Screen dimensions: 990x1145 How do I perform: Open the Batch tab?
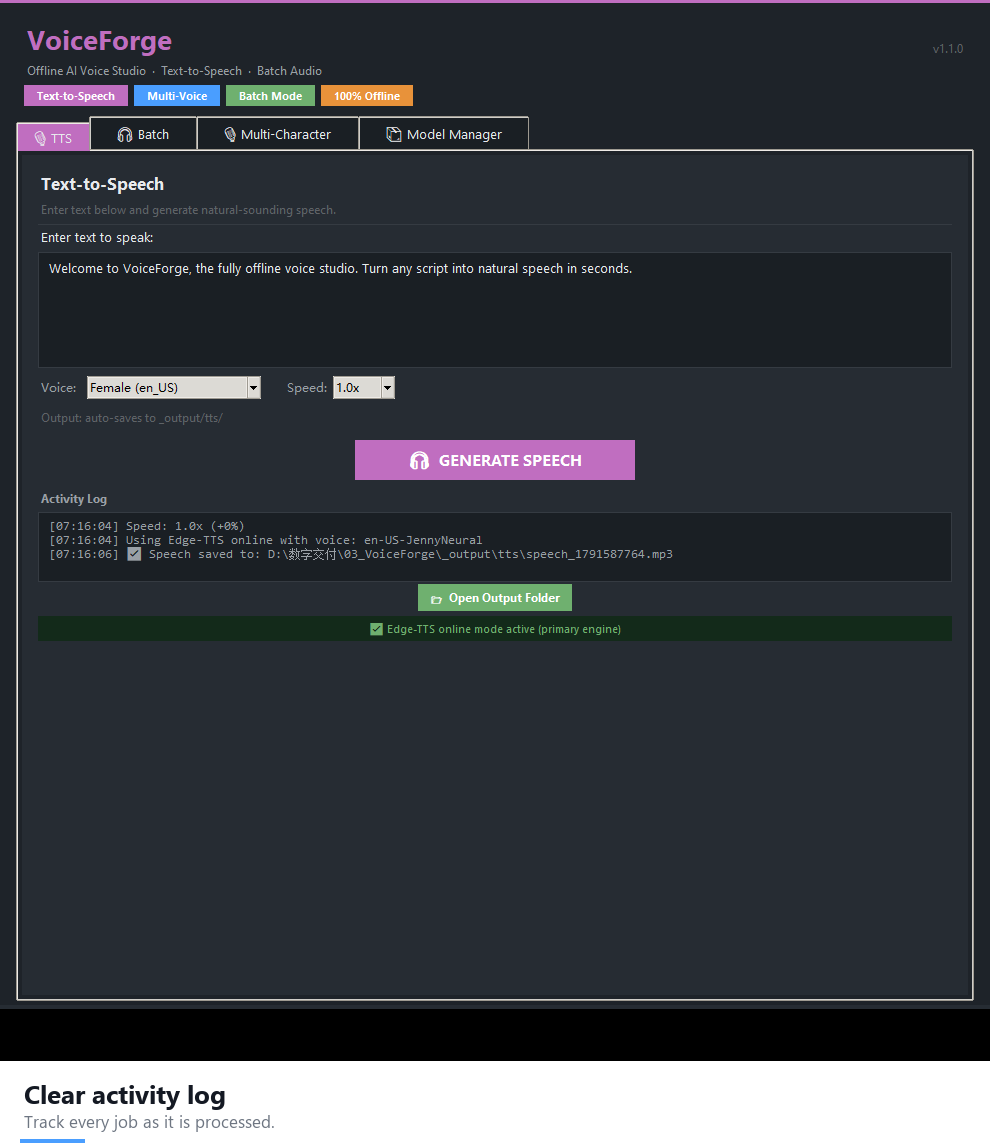[x=143, y=134]
